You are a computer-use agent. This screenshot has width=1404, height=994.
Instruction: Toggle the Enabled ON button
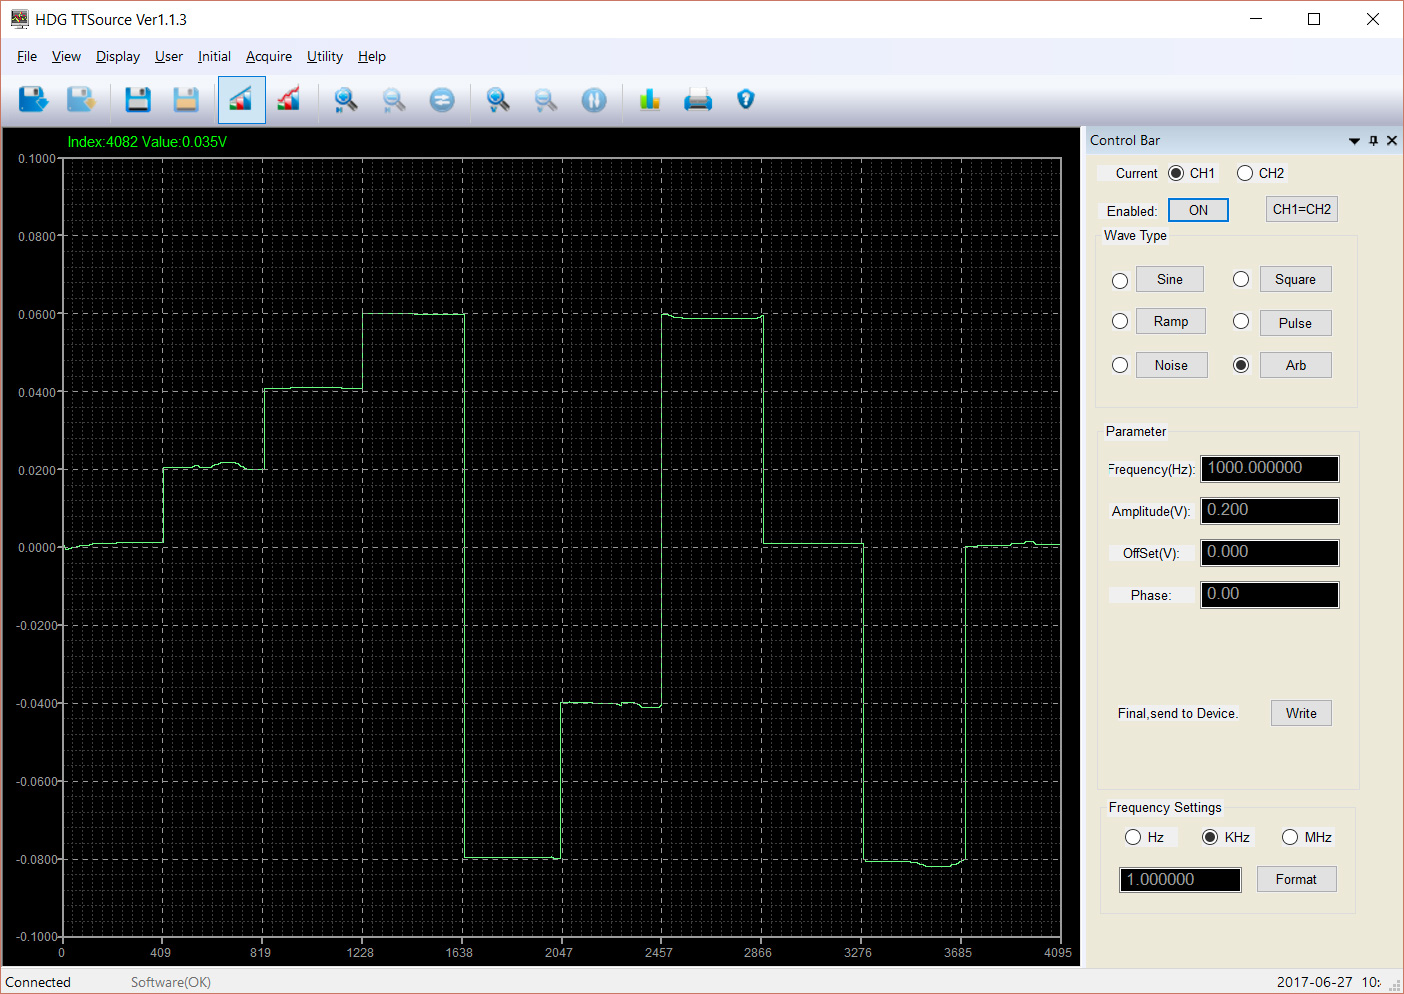point(1198,210)
